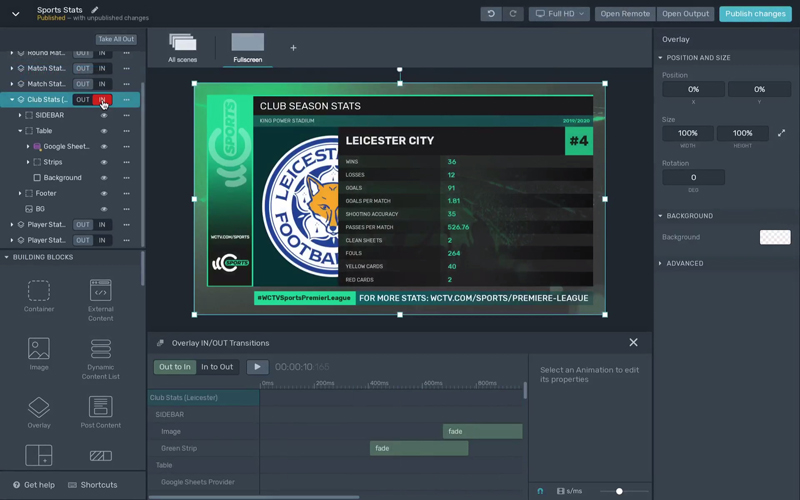The width and height of the screenshot is (800, 500).
Task: Select the Green Strip fade animation block
Action: pyautogui.click(x=419, y=448)
